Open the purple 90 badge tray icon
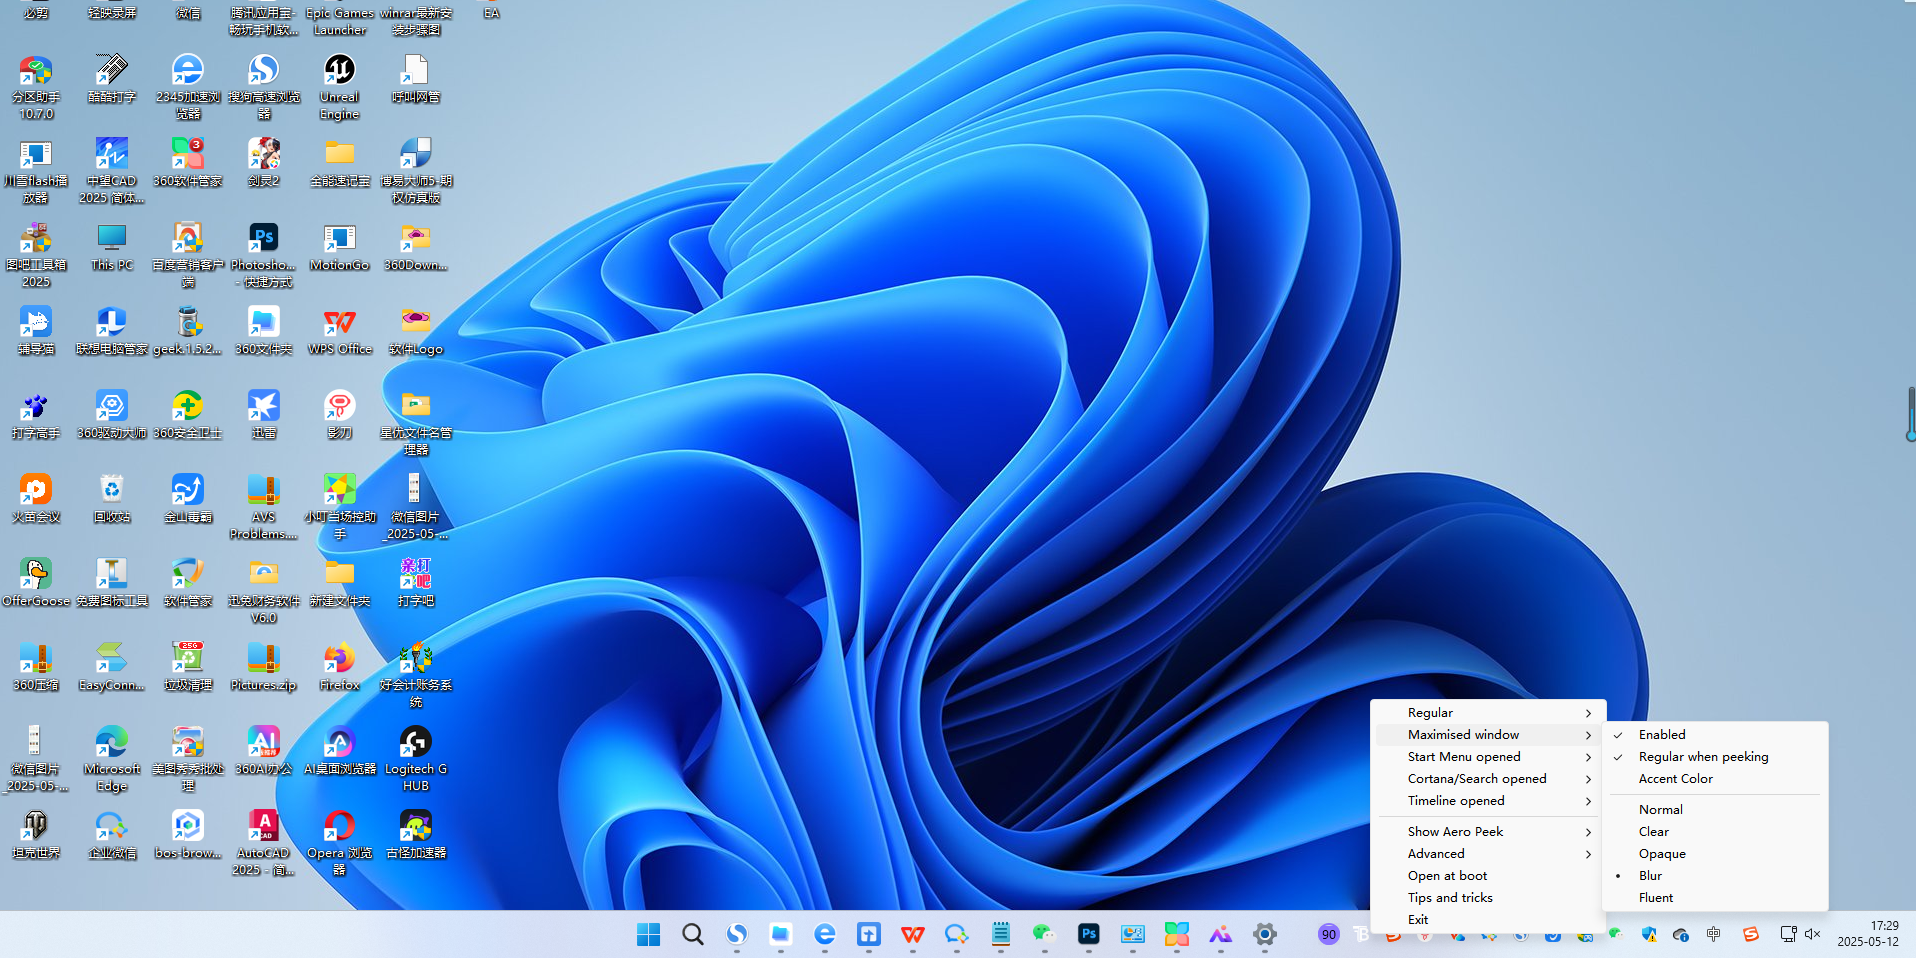This screenshot has height=958, width=1916. point(1329,934)
